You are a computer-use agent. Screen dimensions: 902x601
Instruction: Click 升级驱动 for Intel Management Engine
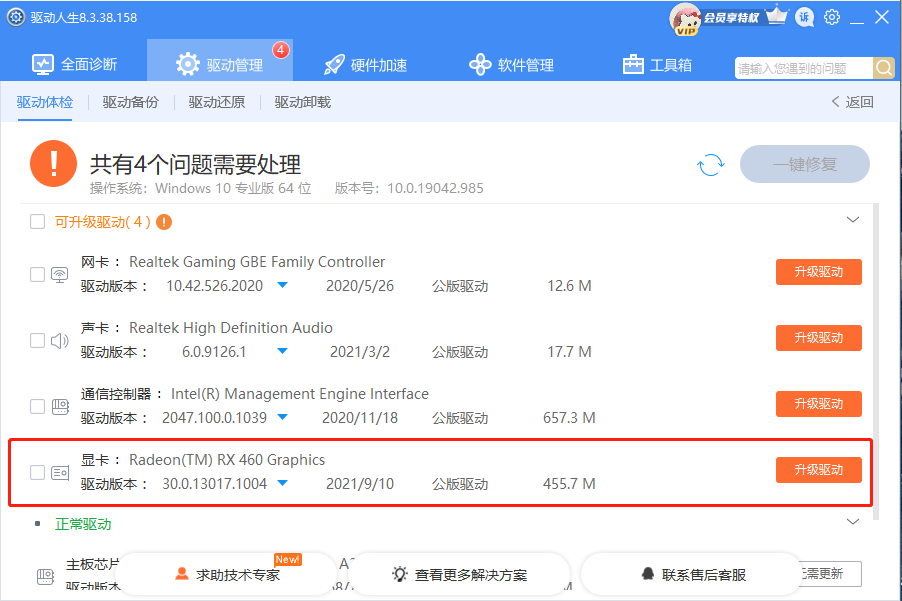coord(819,404)
